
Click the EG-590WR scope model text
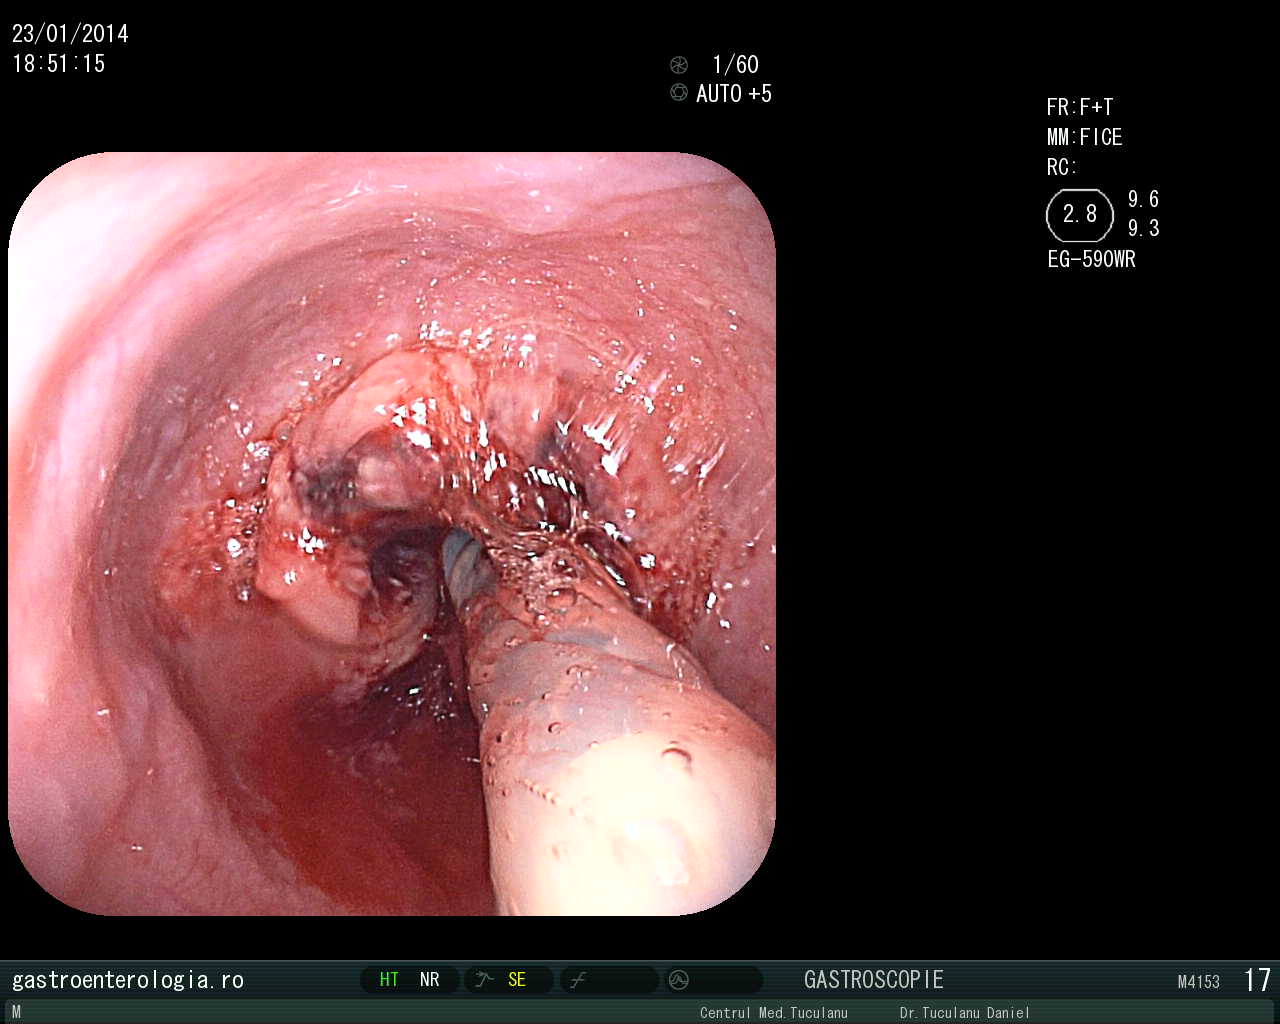tap(1092, 259)
